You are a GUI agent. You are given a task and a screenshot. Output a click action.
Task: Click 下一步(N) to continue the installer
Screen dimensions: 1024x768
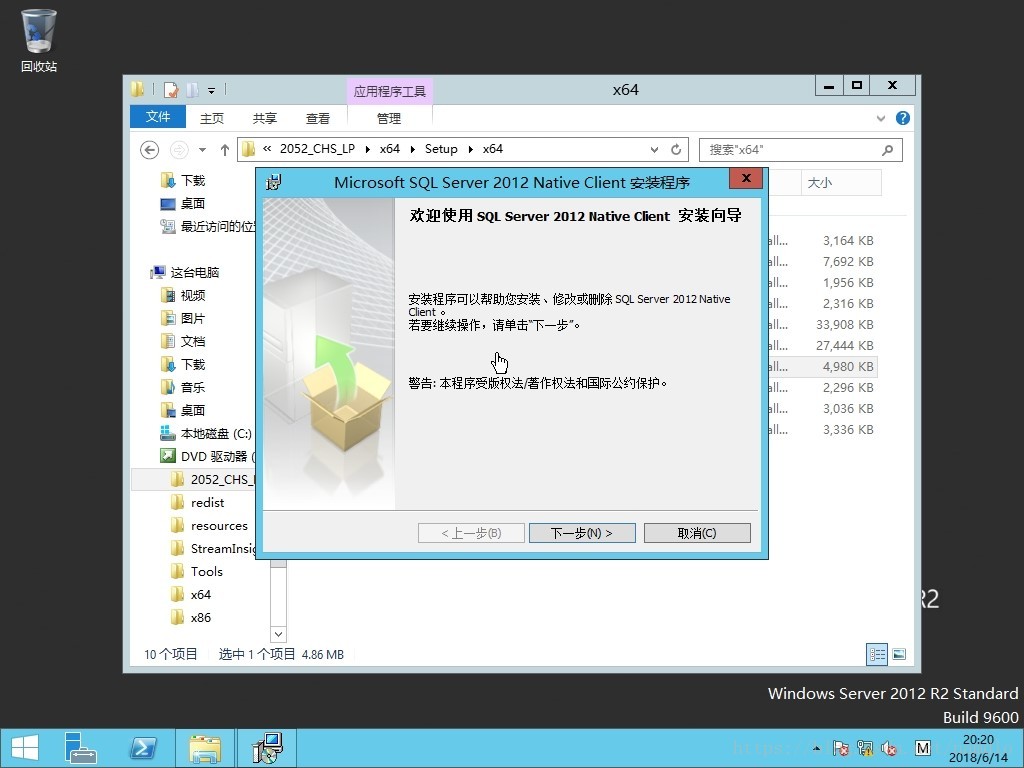coord(582,533)
